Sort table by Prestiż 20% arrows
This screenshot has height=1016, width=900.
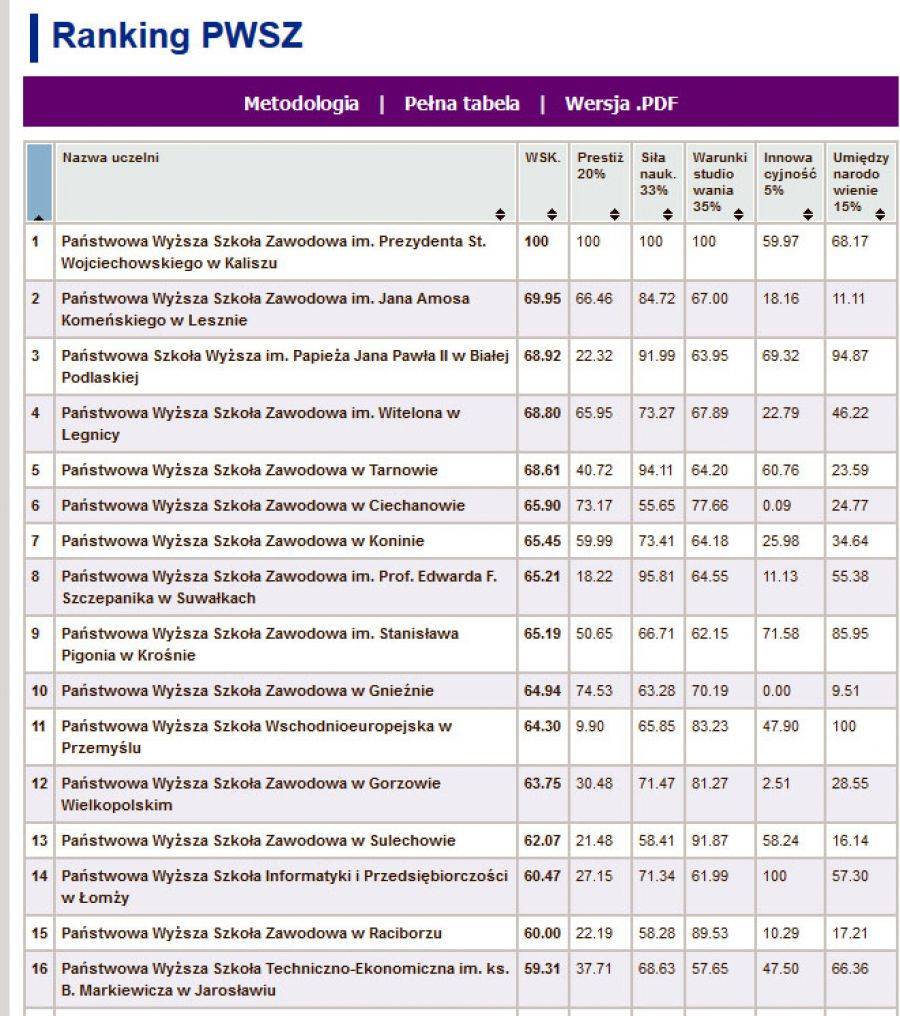(614, 214)
